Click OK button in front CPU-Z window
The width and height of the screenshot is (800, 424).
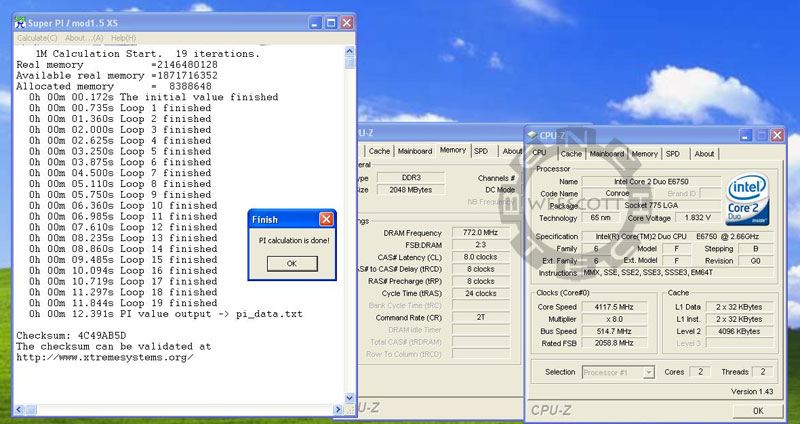758,411
